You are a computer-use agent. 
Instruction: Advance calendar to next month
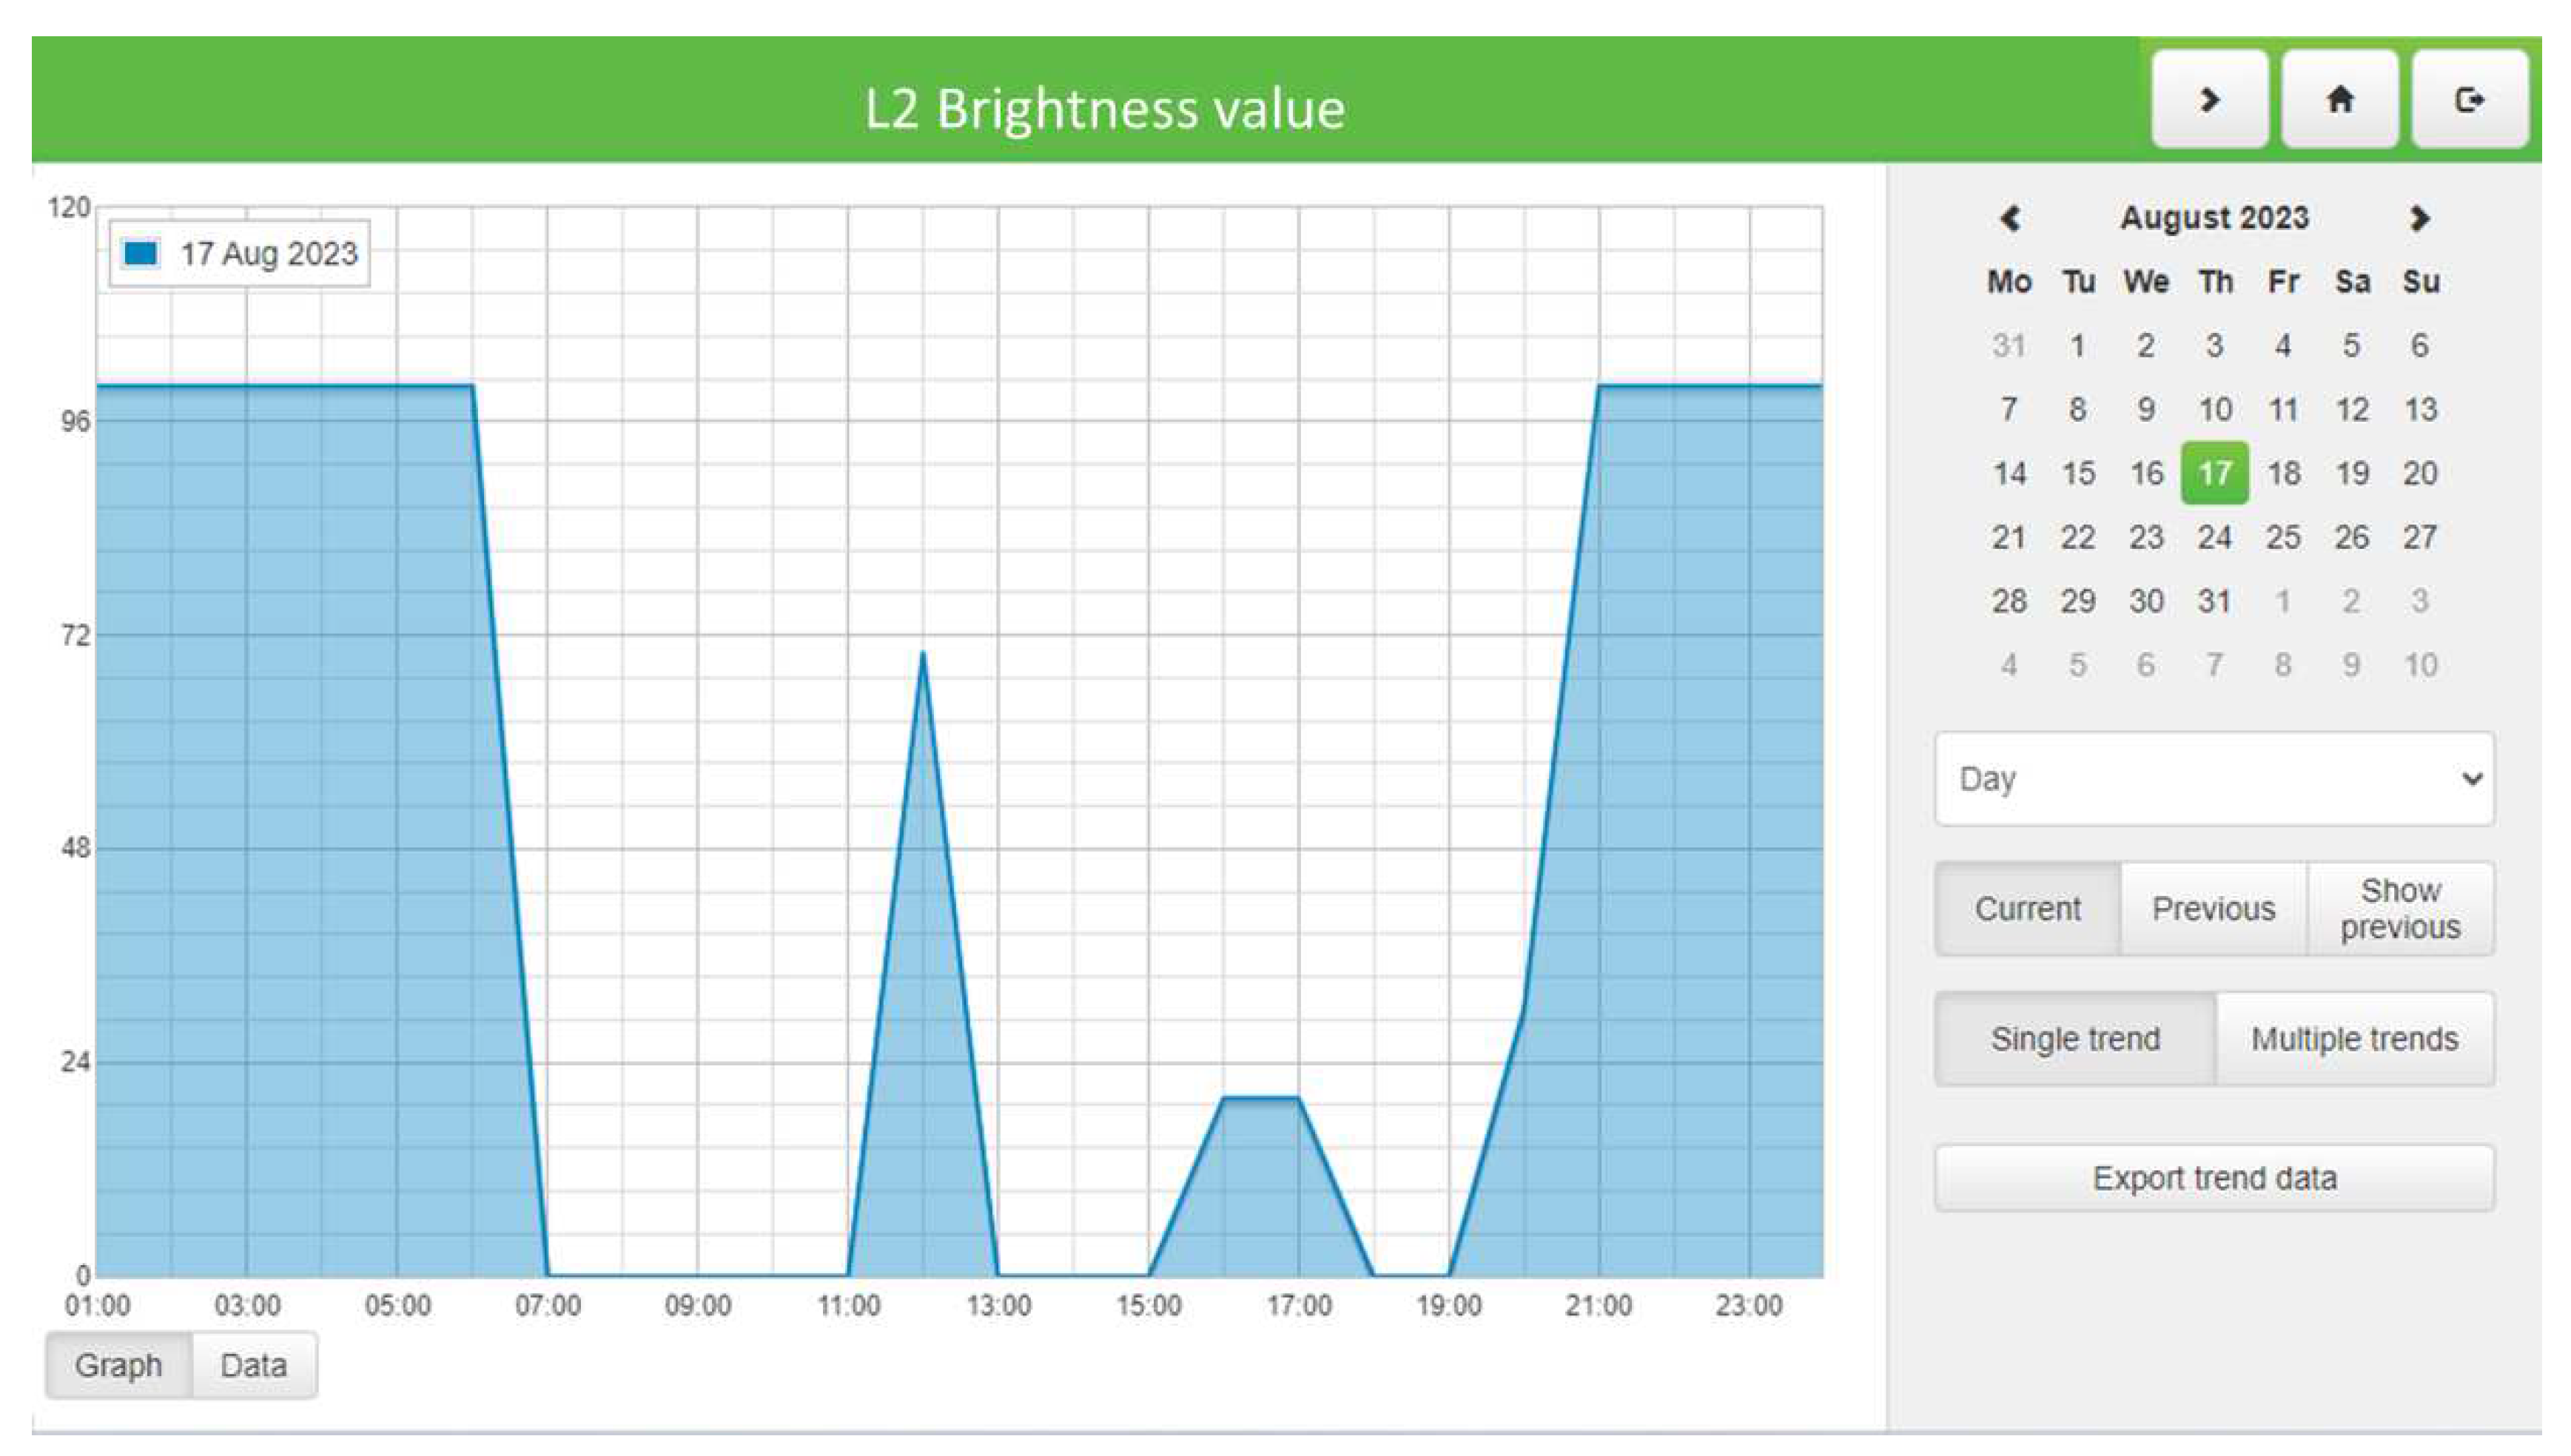pyautogui.click(x=2419, y=218)
